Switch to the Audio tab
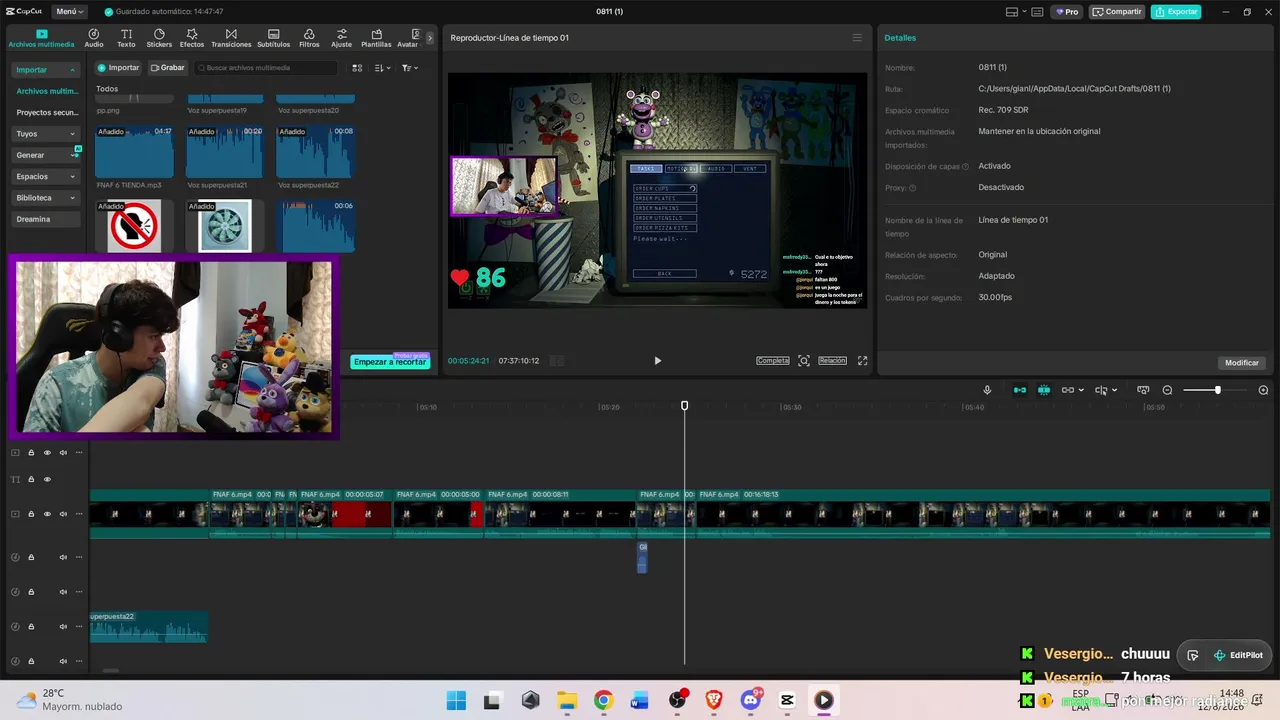 pyautogui.click(x=94, y=38)
